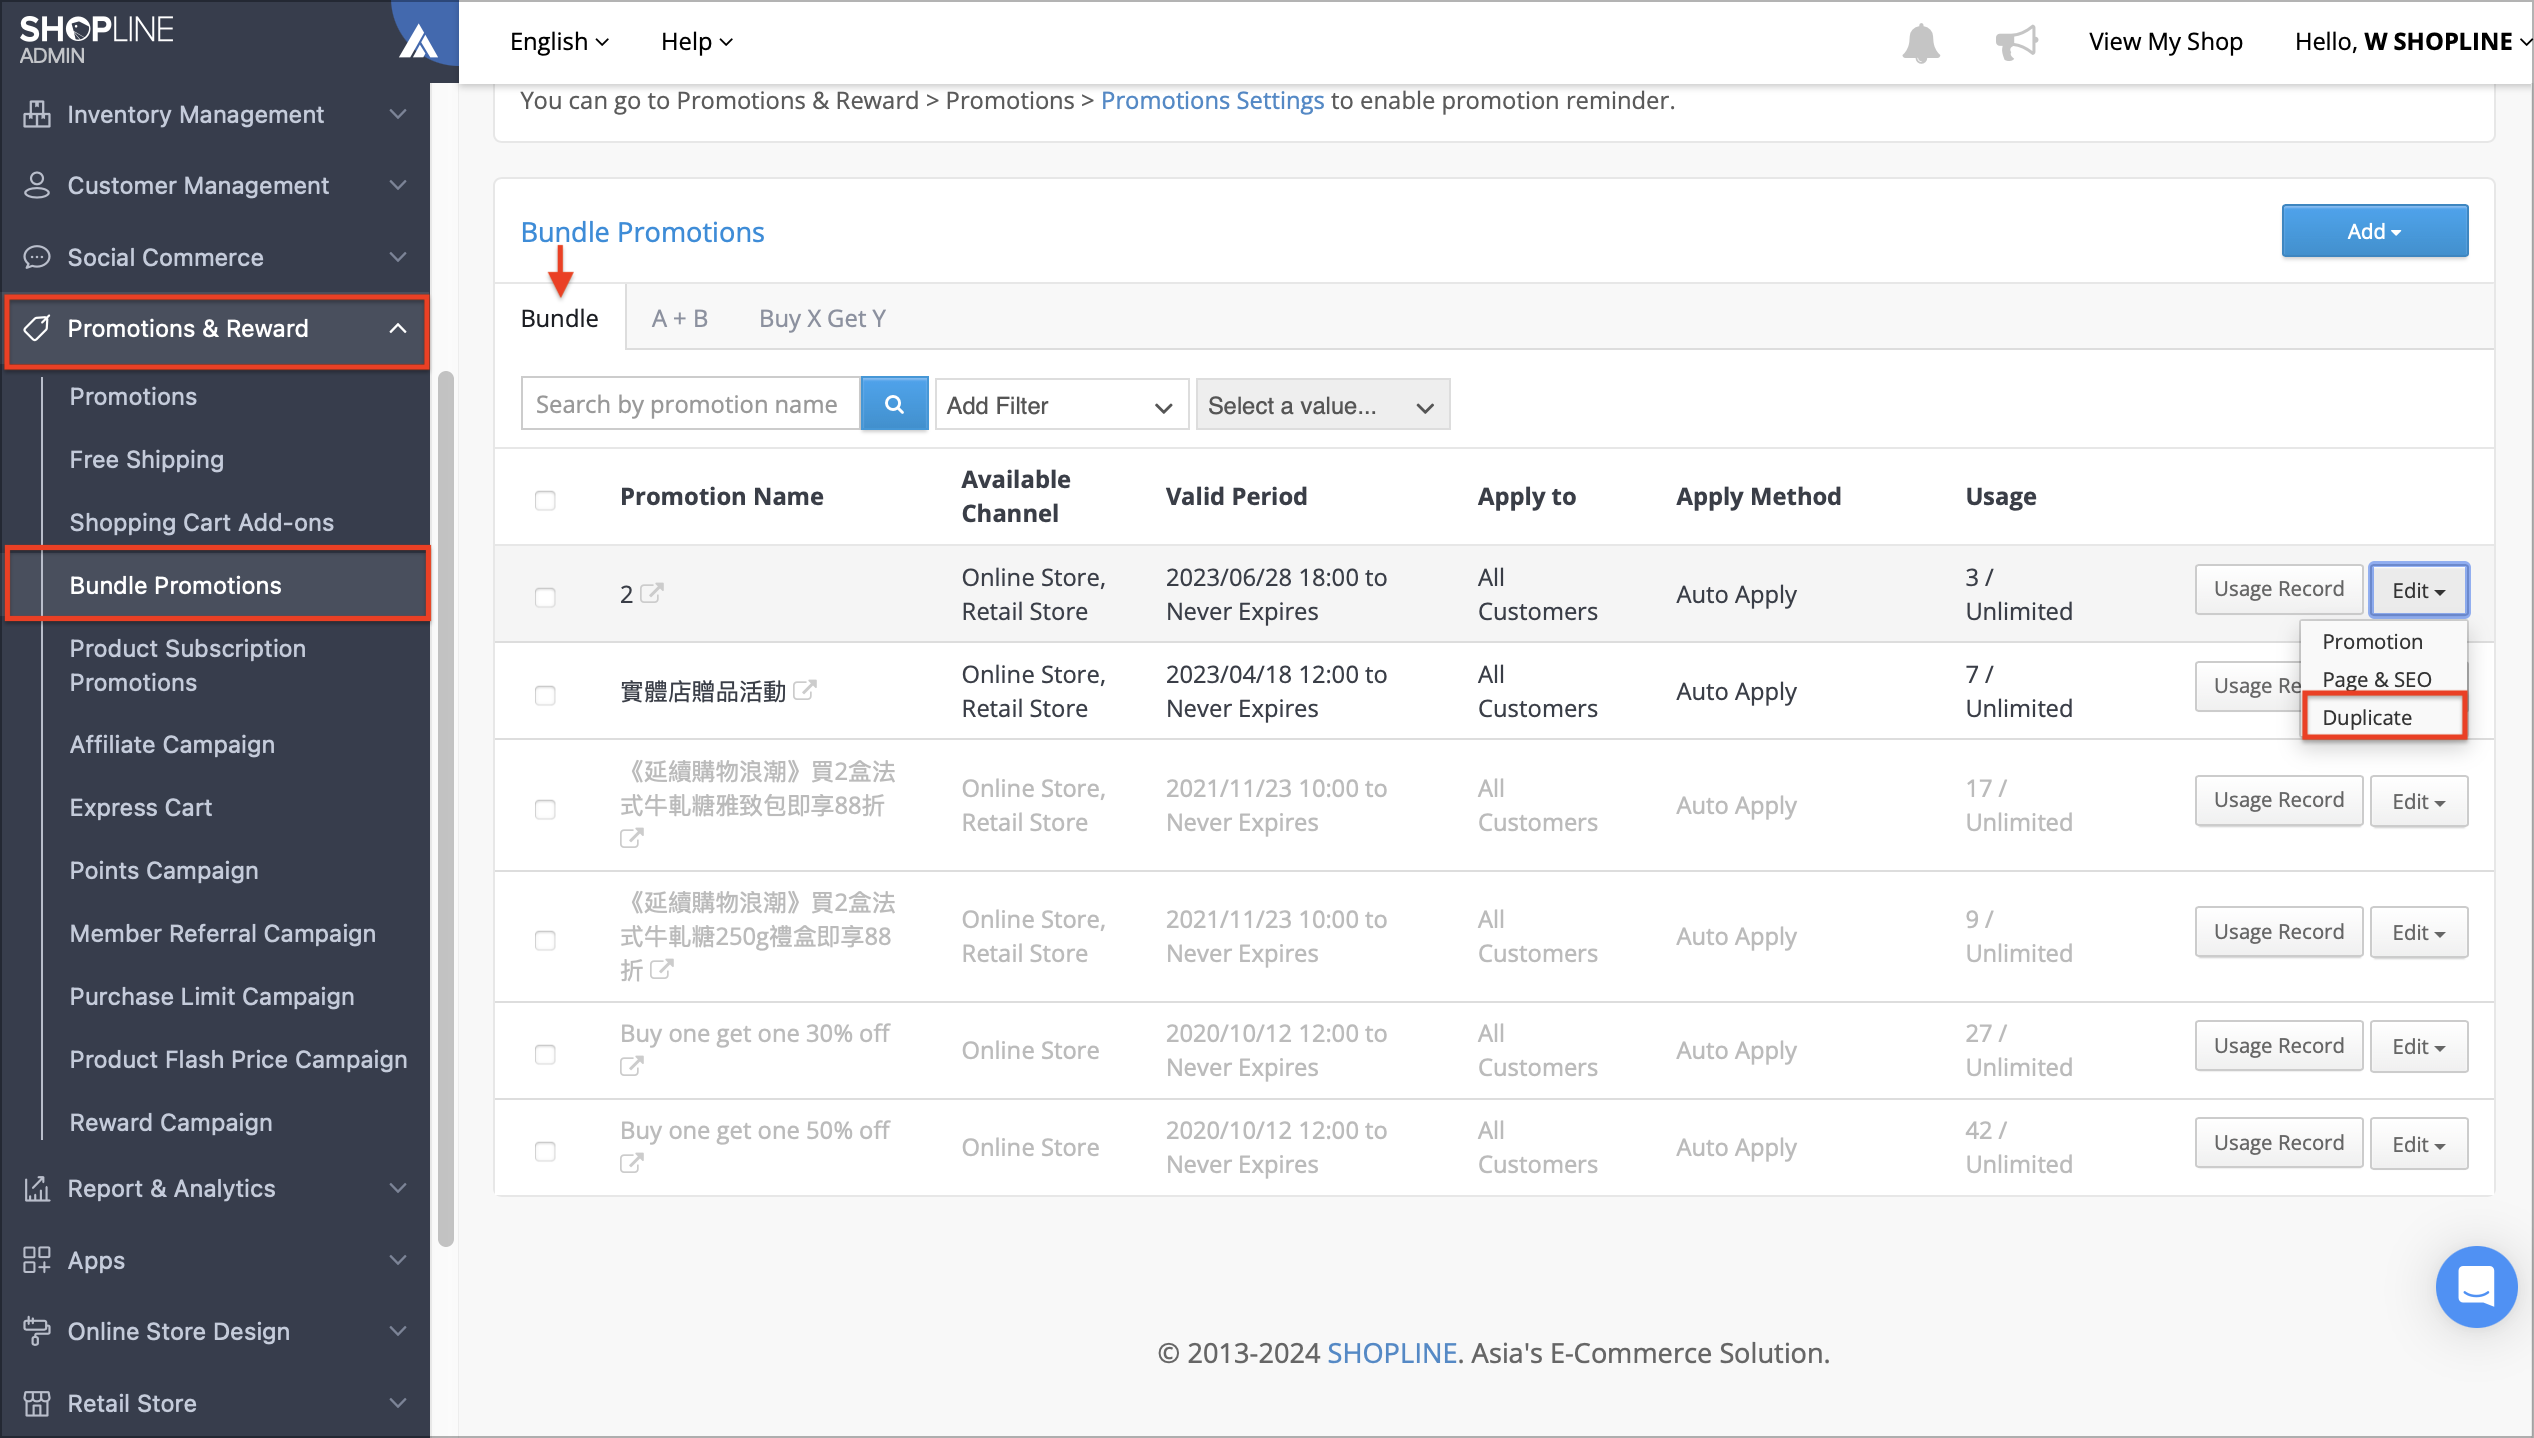Expand the Inventory Management chevron
The width and height of the screenshot is (2534, 1438).
398,114
